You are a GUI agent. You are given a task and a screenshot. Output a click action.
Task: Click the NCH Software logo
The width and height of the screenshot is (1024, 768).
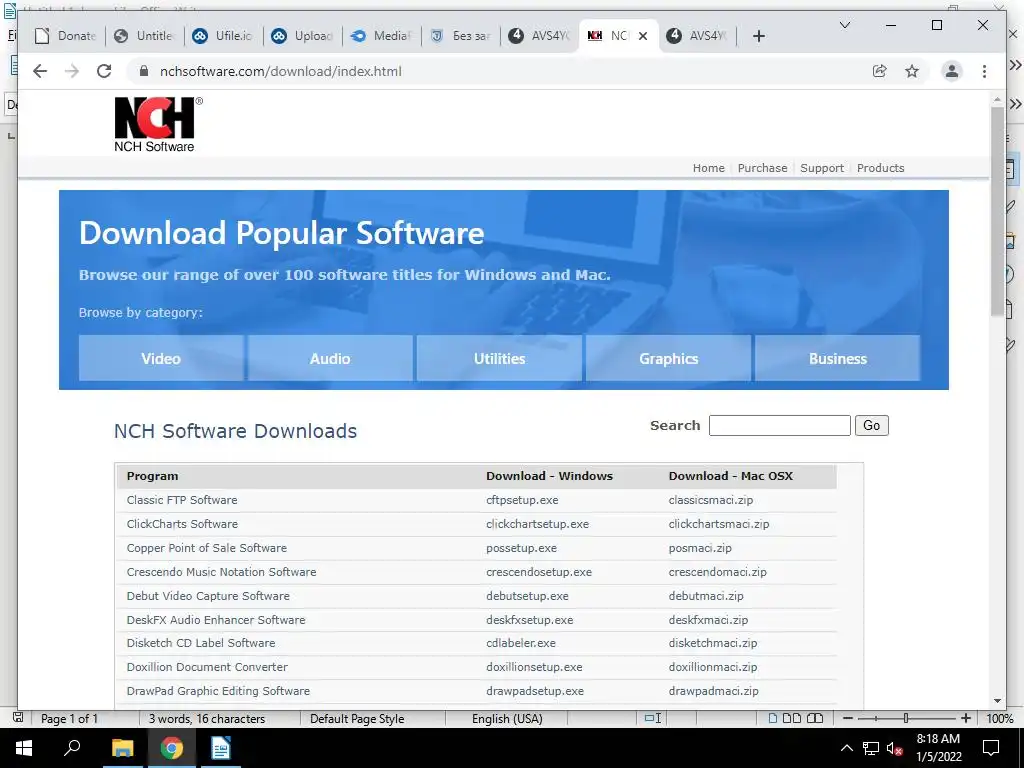[x=158, y=125]
